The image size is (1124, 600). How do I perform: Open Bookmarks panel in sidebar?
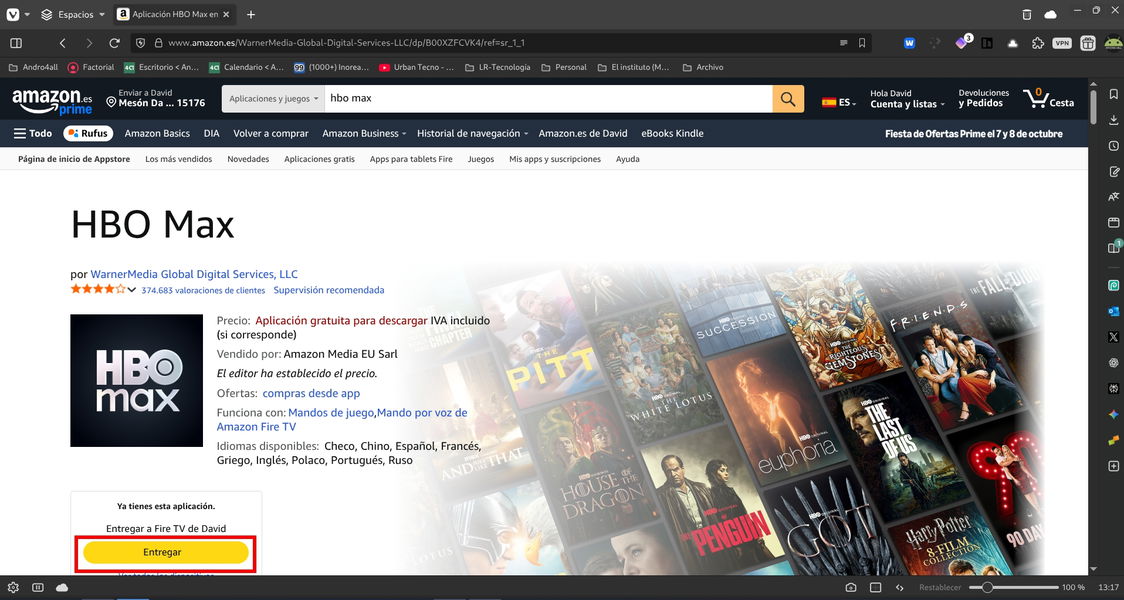[x=1113, y=94]
